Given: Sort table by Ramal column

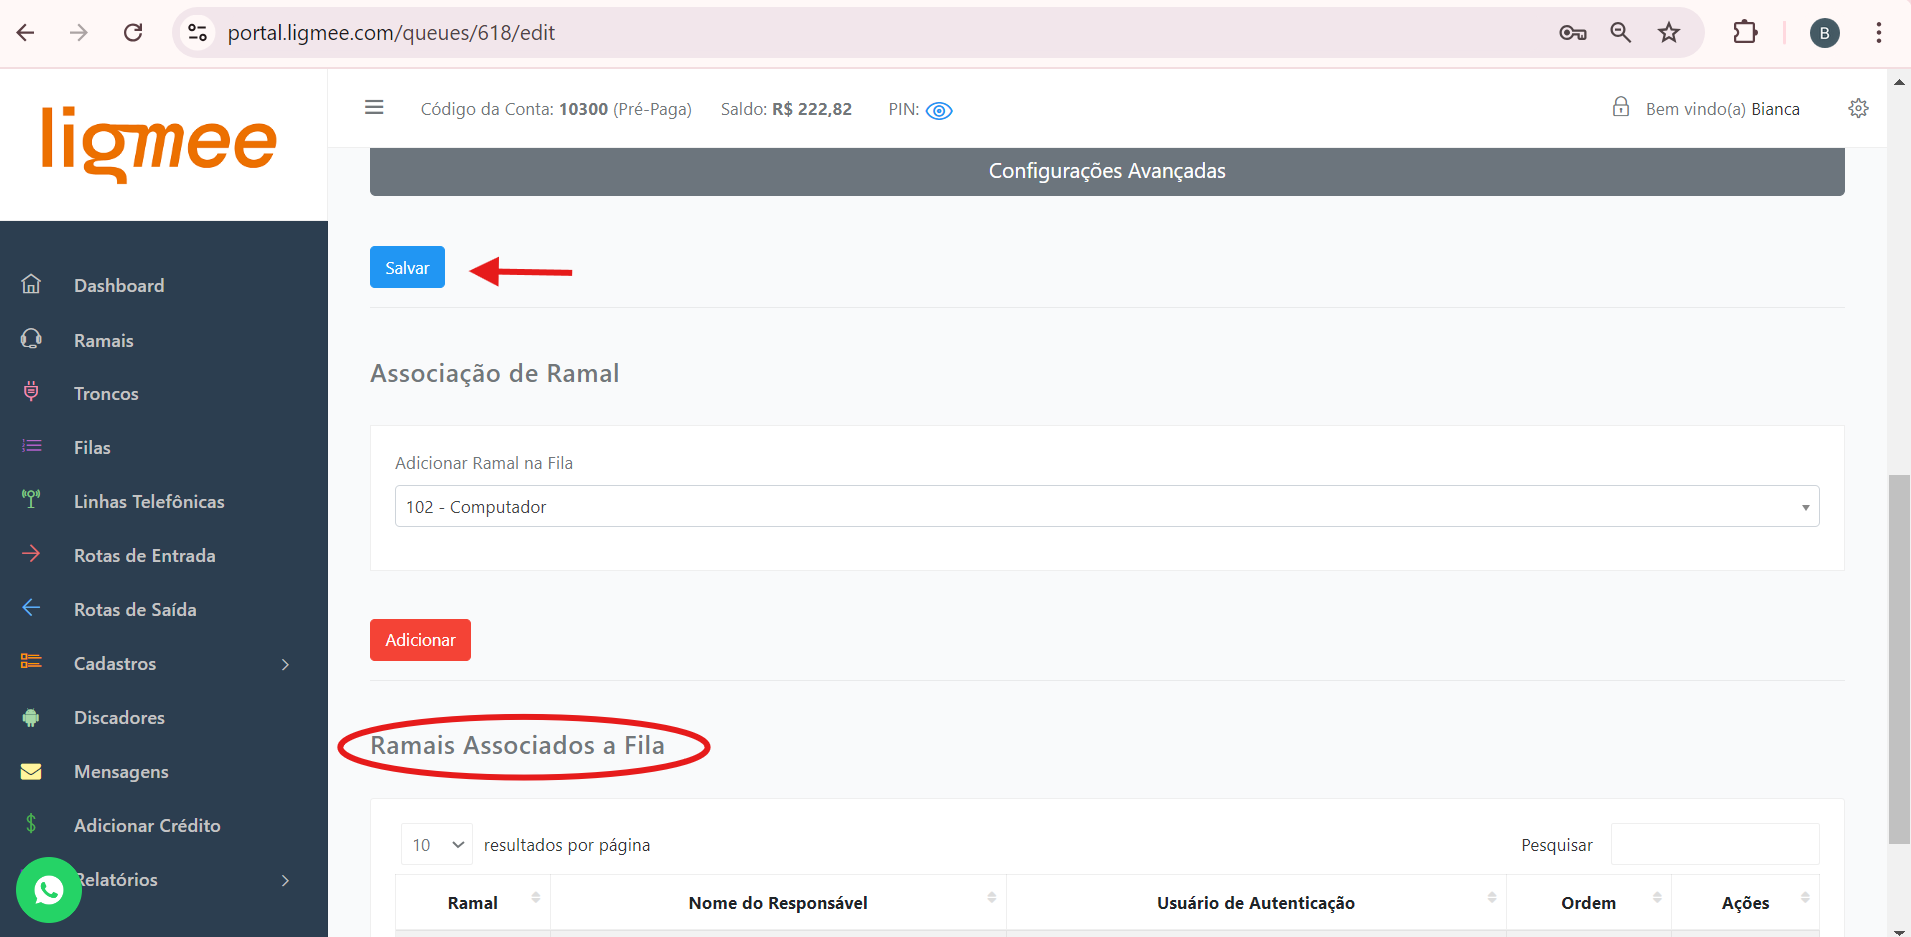Looking at the screenshot, I should coord(473,903).
